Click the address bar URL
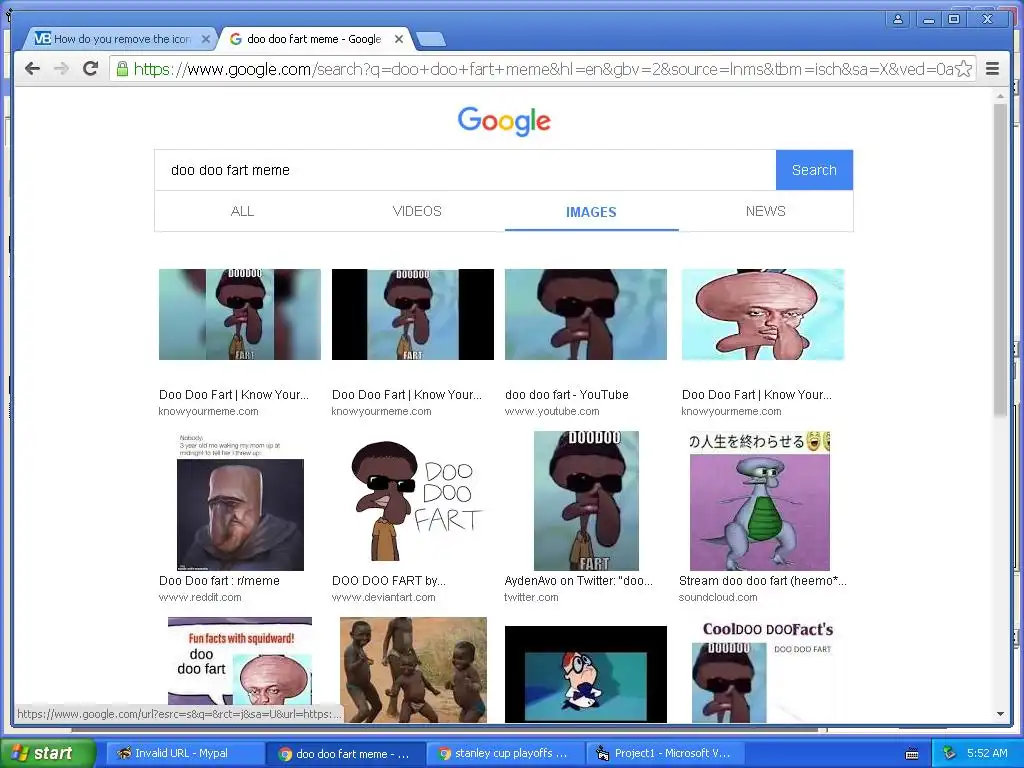1024x768 pixels. (542, 69)
